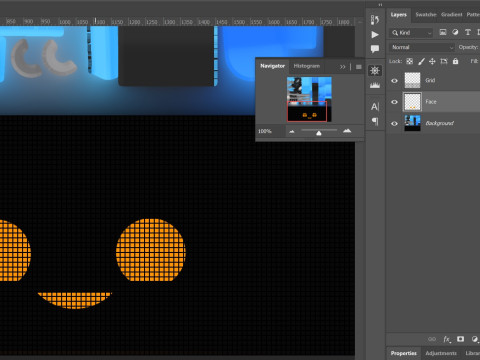Hide the Background layer
The height and width of the screenshot is (360, 480).
coord(394,123)
